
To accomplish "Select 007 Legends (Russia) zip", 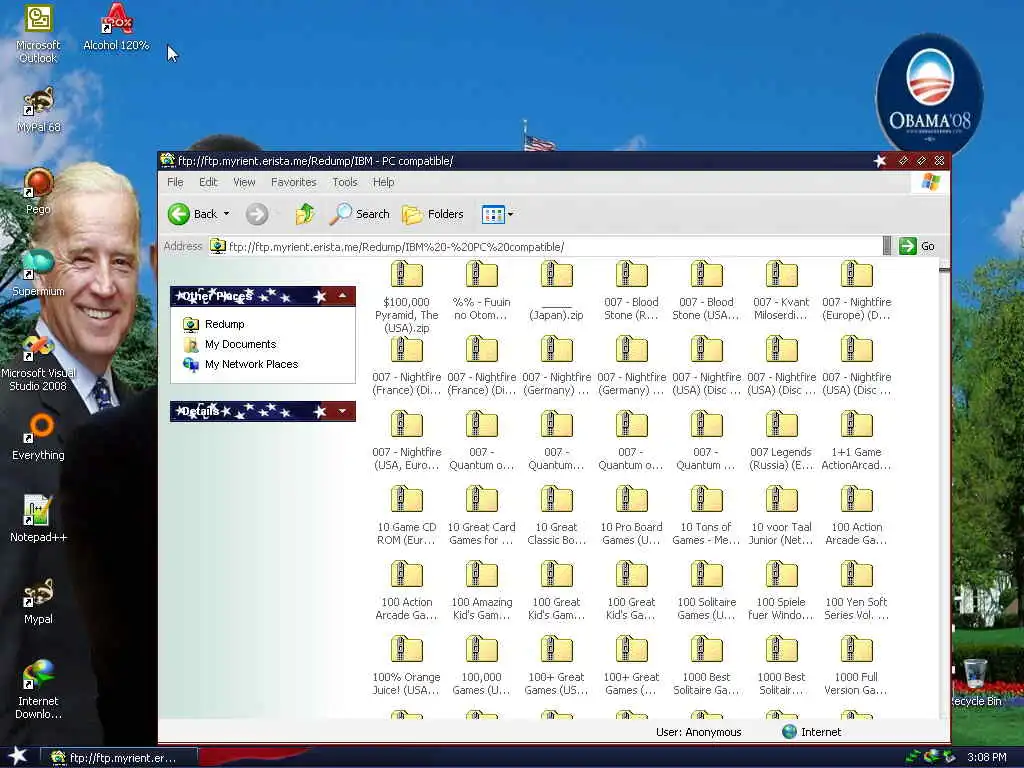I will pos(781,441).
